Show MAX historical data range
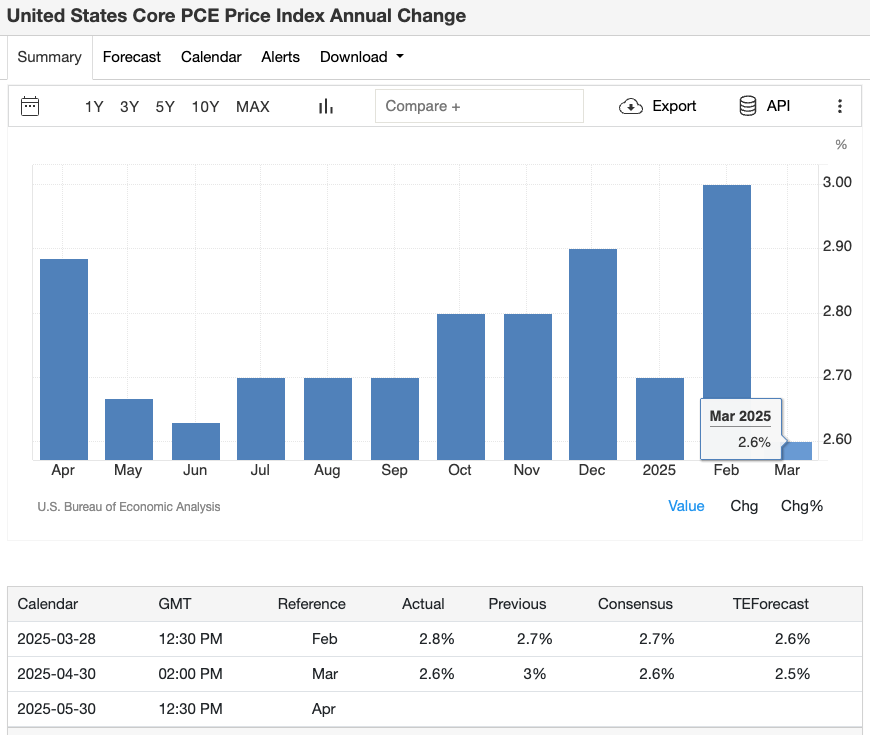870x735 pixels. (x=252, y=106)
